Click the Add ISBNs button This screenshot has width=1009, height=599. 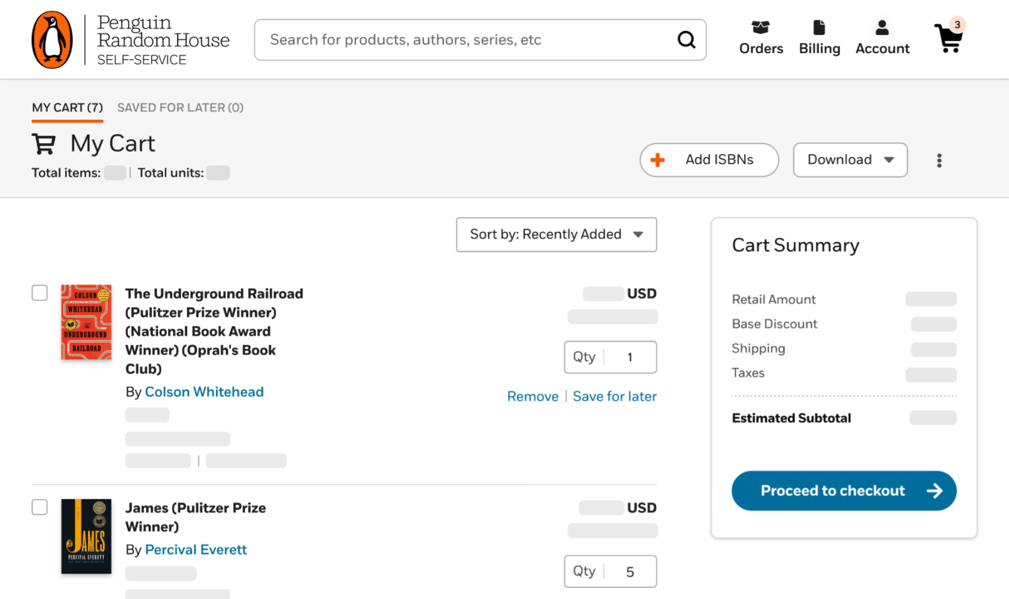coord(709,160)
